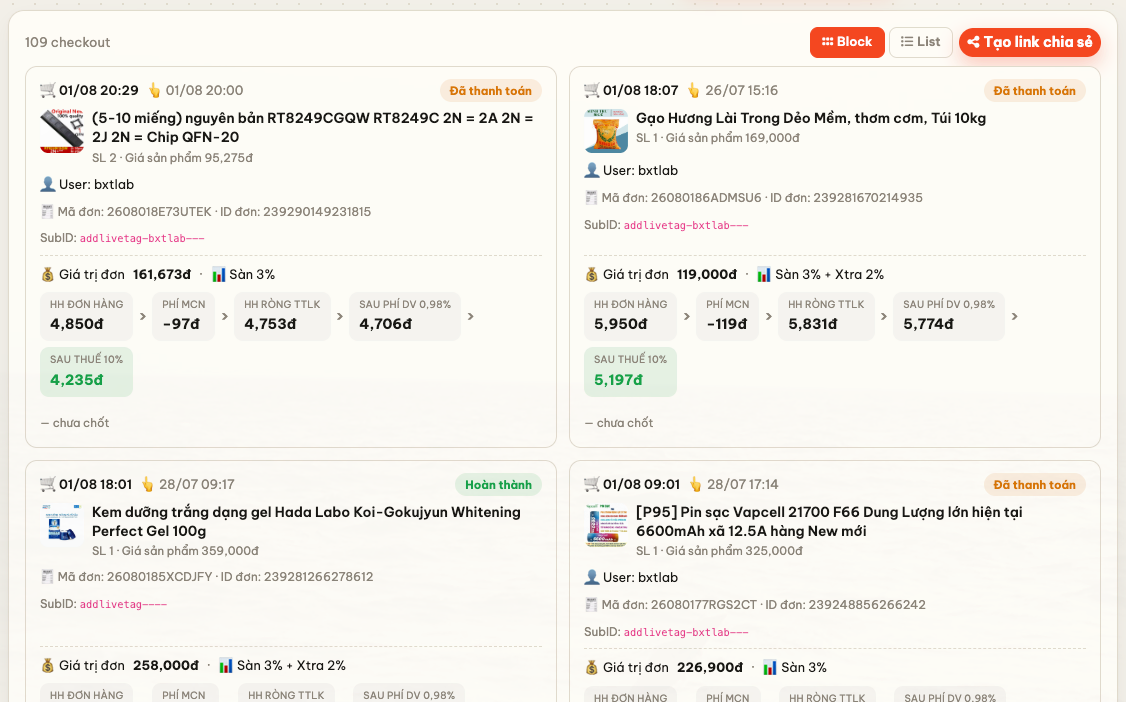Click the money bag icon by 119,000đ
This screenshot has width=1126, height=702.
[592, 275]
